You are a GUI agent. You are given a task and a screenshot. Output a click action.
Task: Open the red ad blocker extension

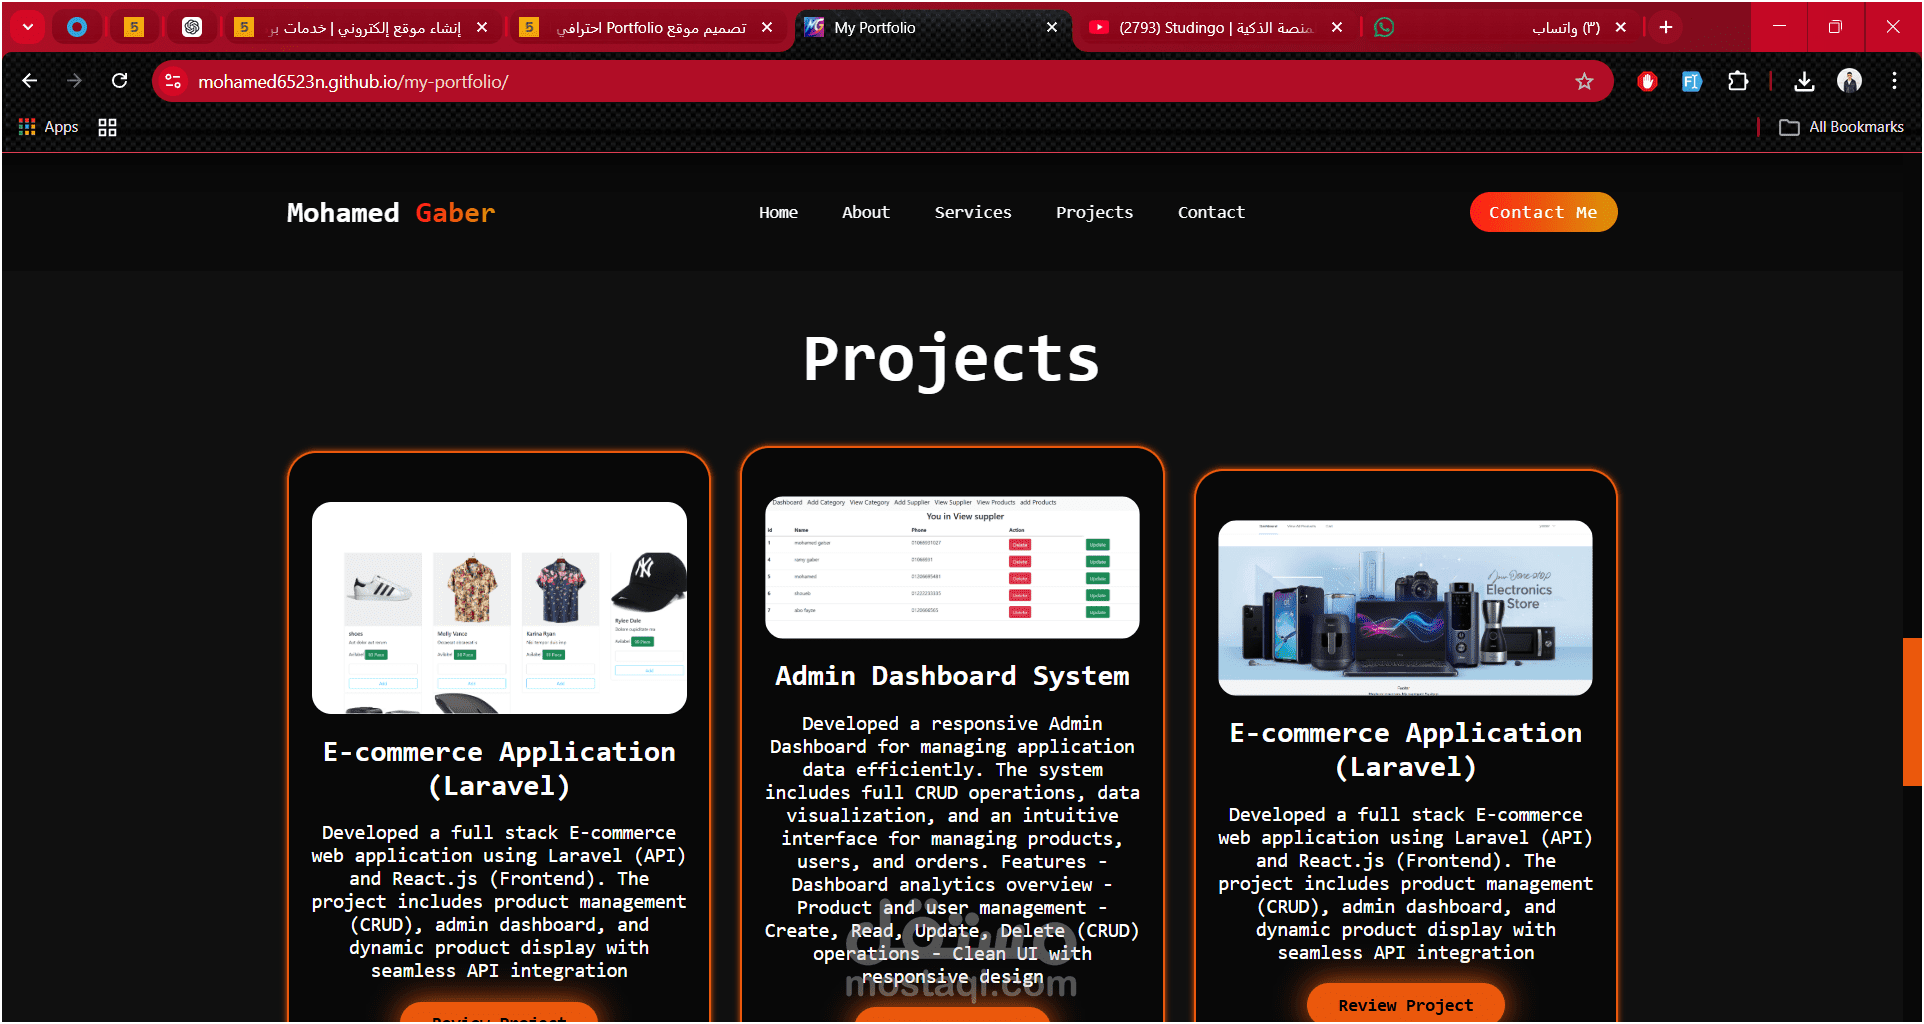pos(1647,81)
